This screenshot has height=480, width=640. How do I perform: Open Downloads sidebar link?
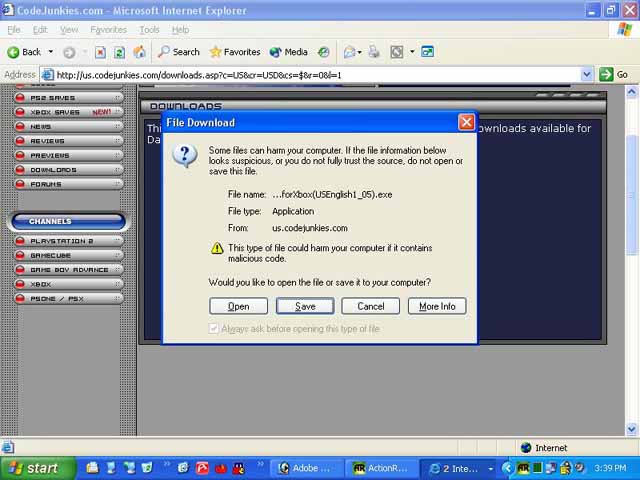tap(69, 170)
